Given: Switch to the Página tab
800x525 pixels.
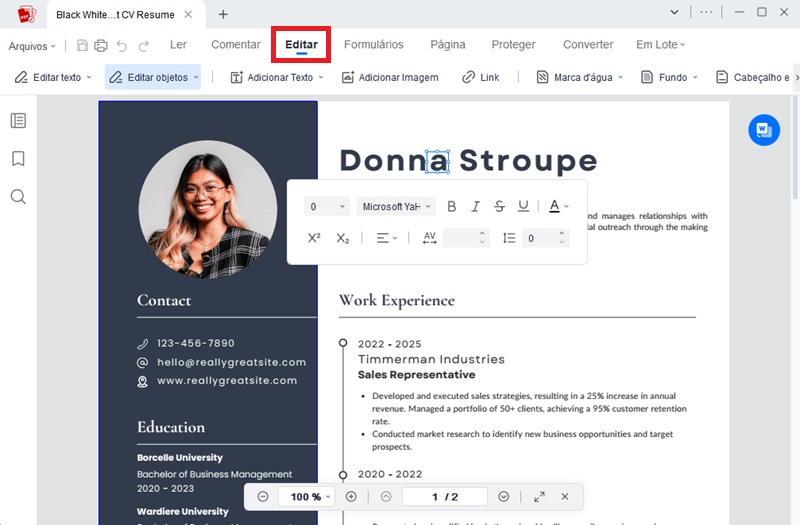Looking at the screenshot, I should tap(448, 44).
